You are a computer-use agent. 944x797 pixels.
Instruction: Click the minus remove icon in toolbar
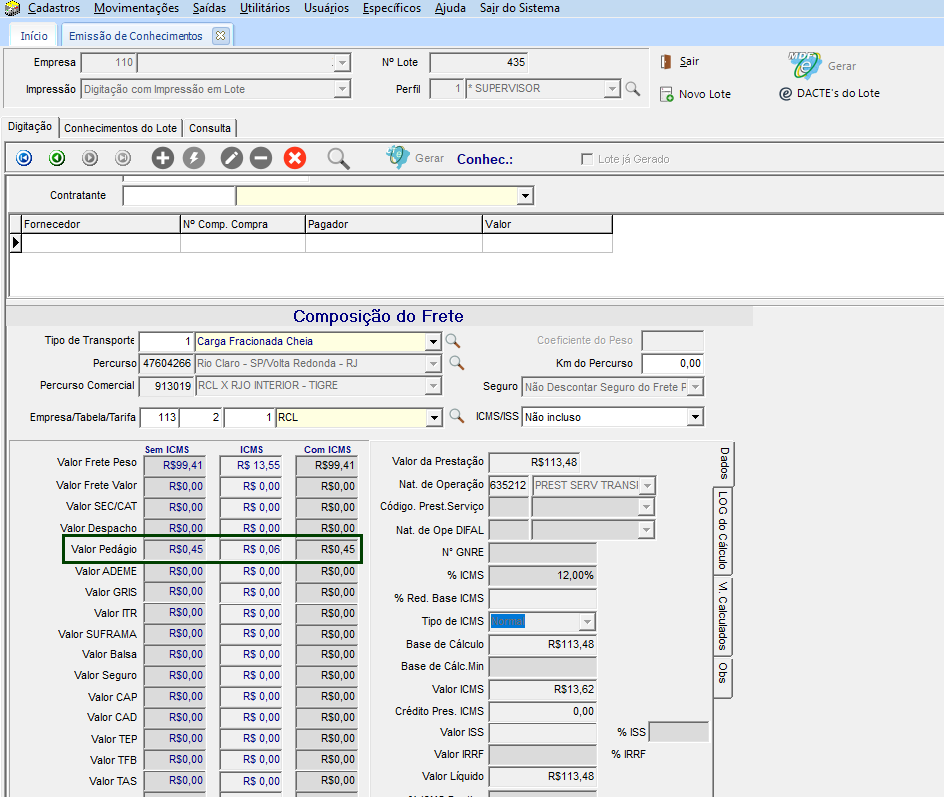click(261, 158)
